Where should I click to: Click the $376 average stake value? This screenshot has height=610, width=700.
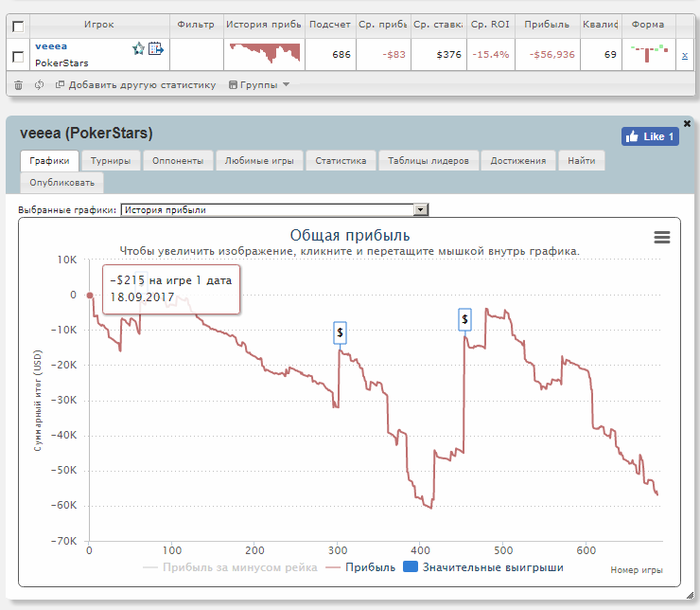point(449,54)
